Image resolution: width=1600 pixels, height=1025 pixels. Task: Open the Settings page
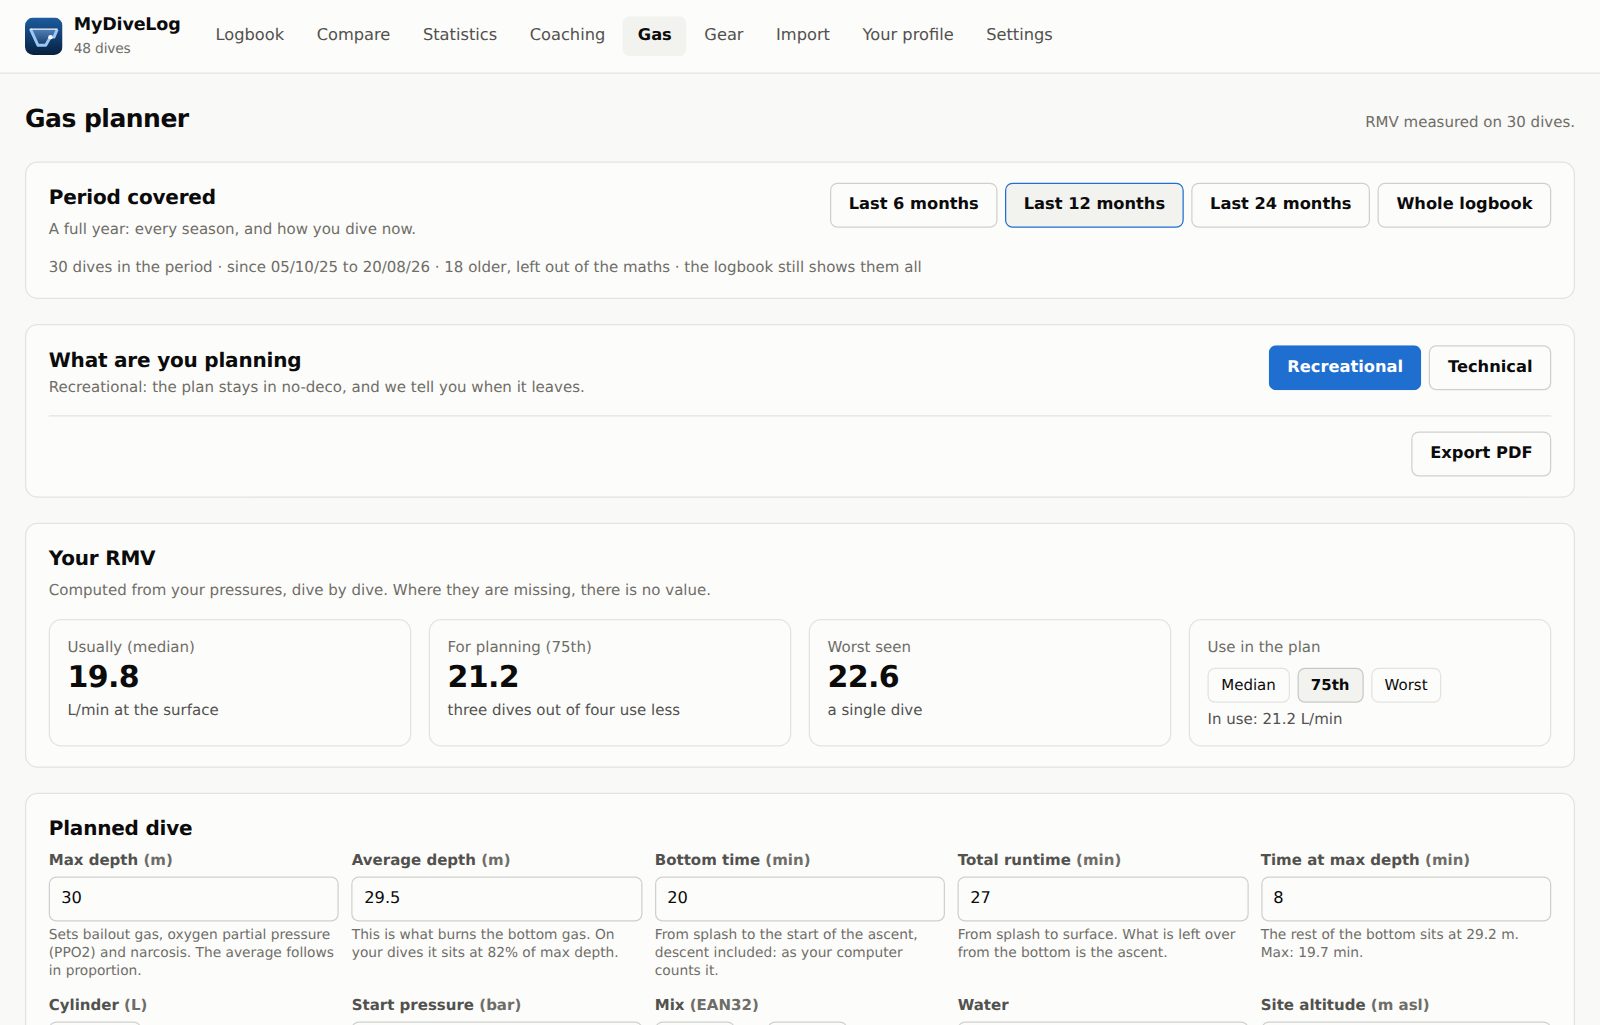1019,35
